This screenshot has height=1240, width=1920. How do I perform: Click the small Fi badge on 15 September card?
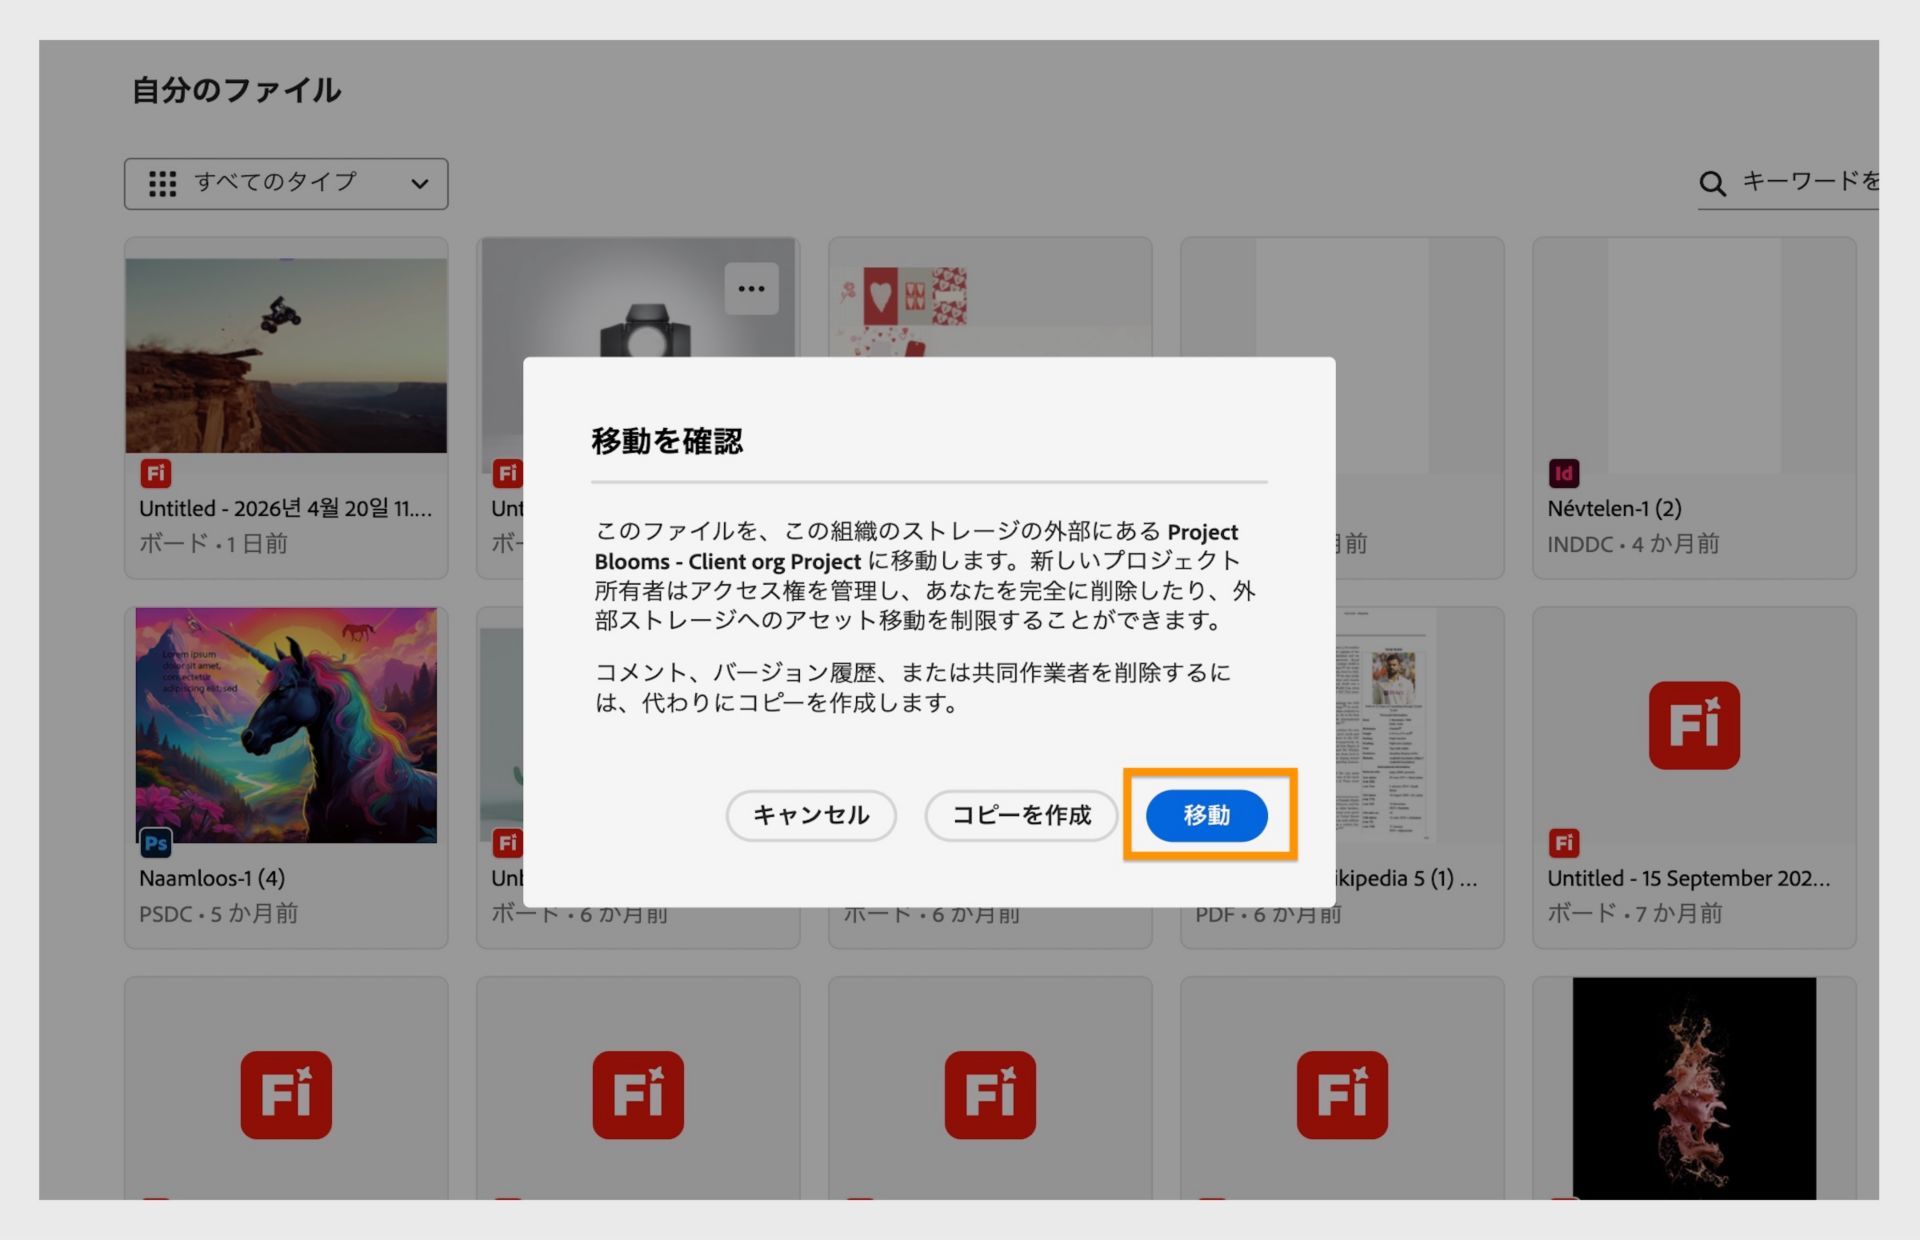tap(1564, 843)
